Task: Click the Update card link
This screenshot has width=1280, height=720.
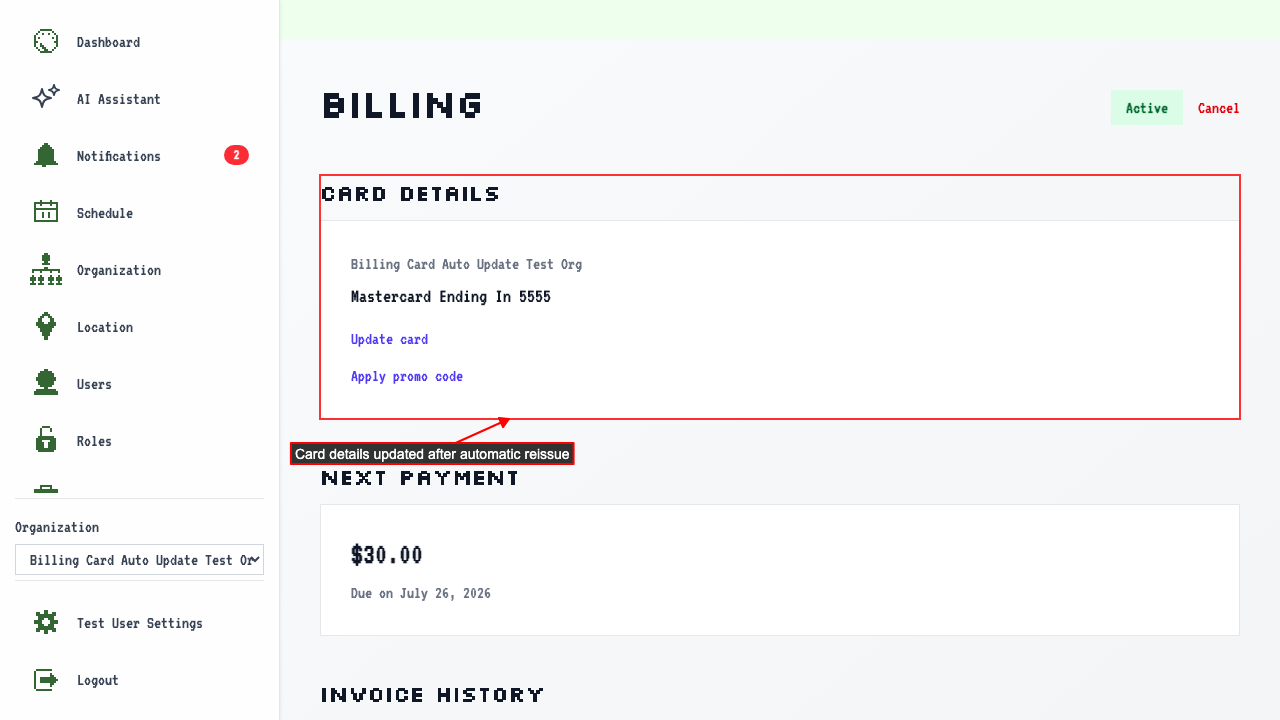Action: [x=389, y=340]
